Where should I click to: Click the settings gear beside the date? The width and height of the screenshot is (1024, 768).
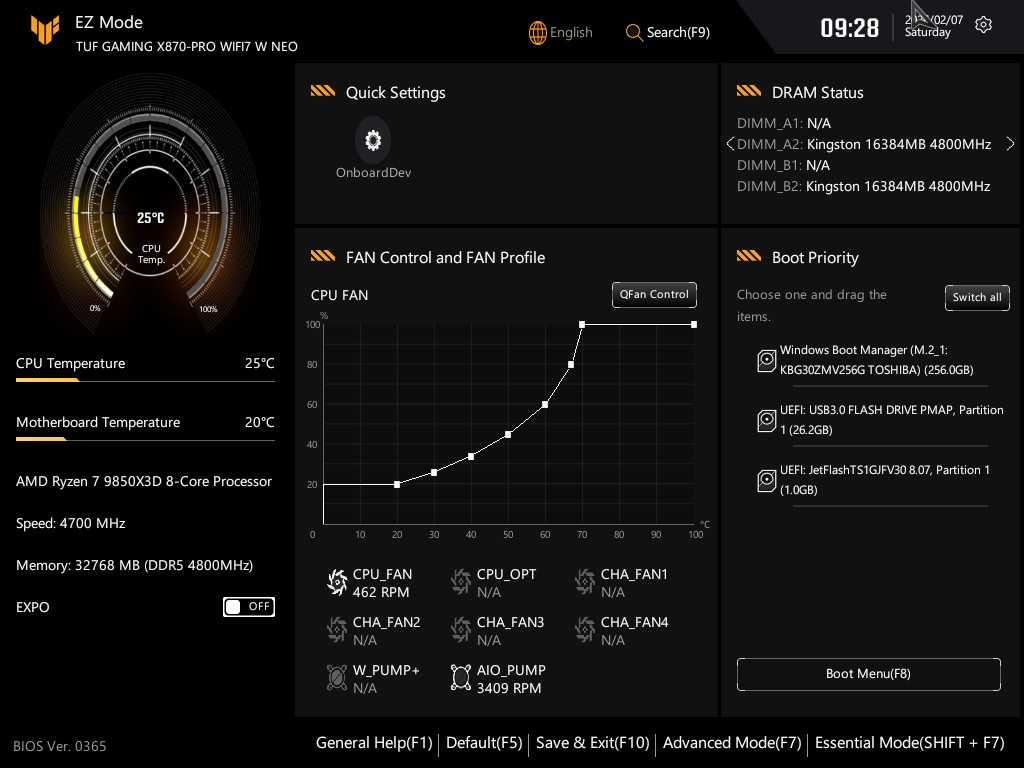point(983,25)
